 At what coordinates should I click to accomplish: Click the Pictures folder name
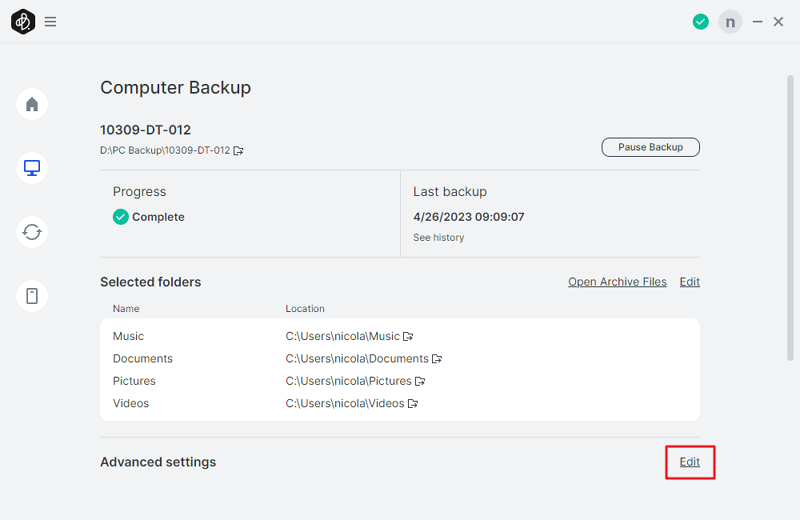click(x=134, y=381)
